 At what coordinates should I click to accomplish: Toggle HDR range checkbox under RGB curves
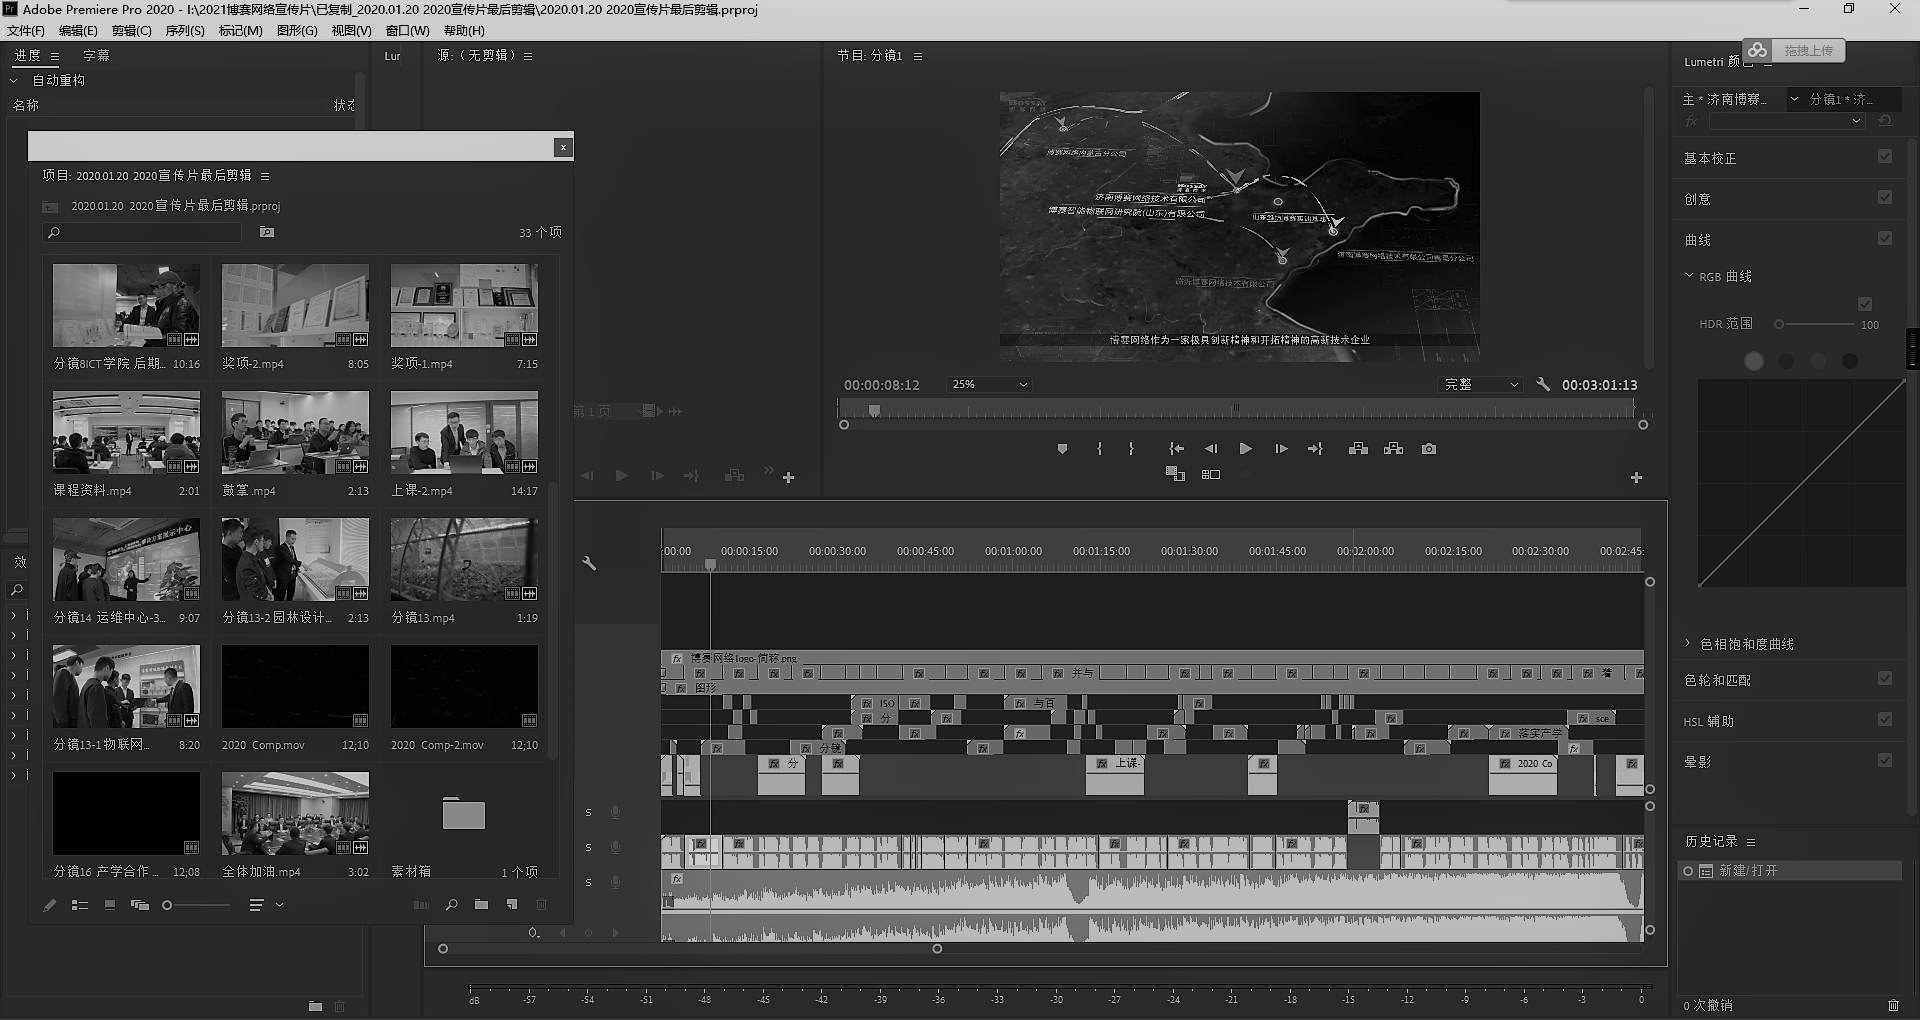click(x=1865, y=304)
